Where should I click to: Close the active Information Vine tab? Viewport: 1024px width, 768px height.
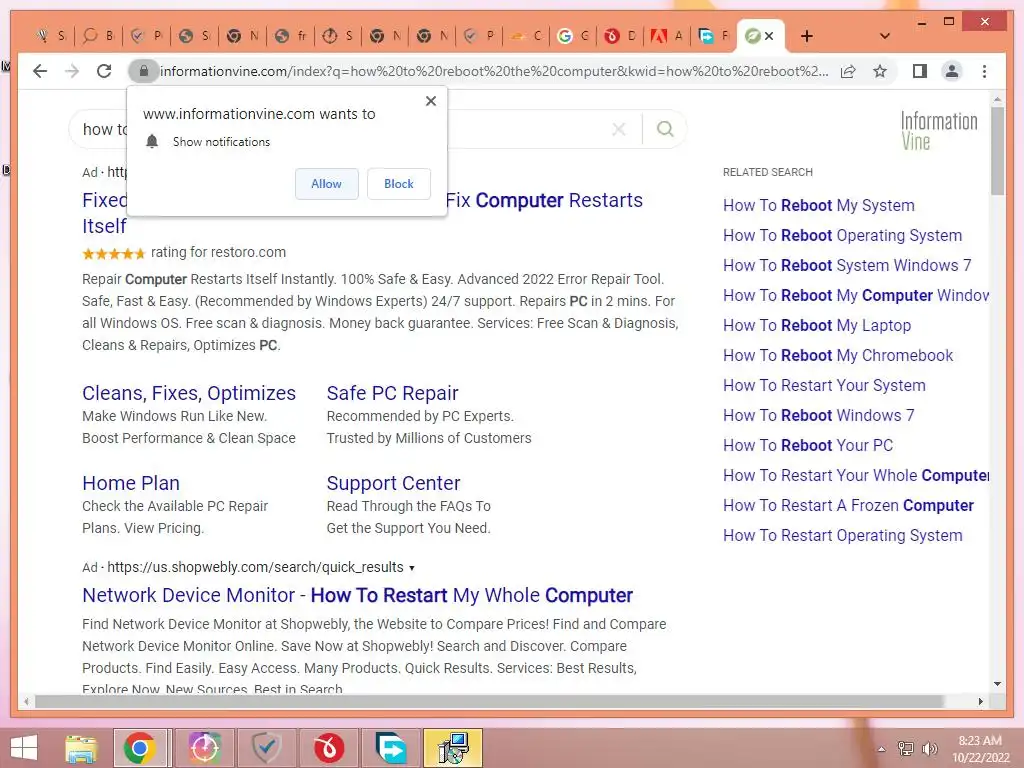pyautogui.click(x=769, y=36)
